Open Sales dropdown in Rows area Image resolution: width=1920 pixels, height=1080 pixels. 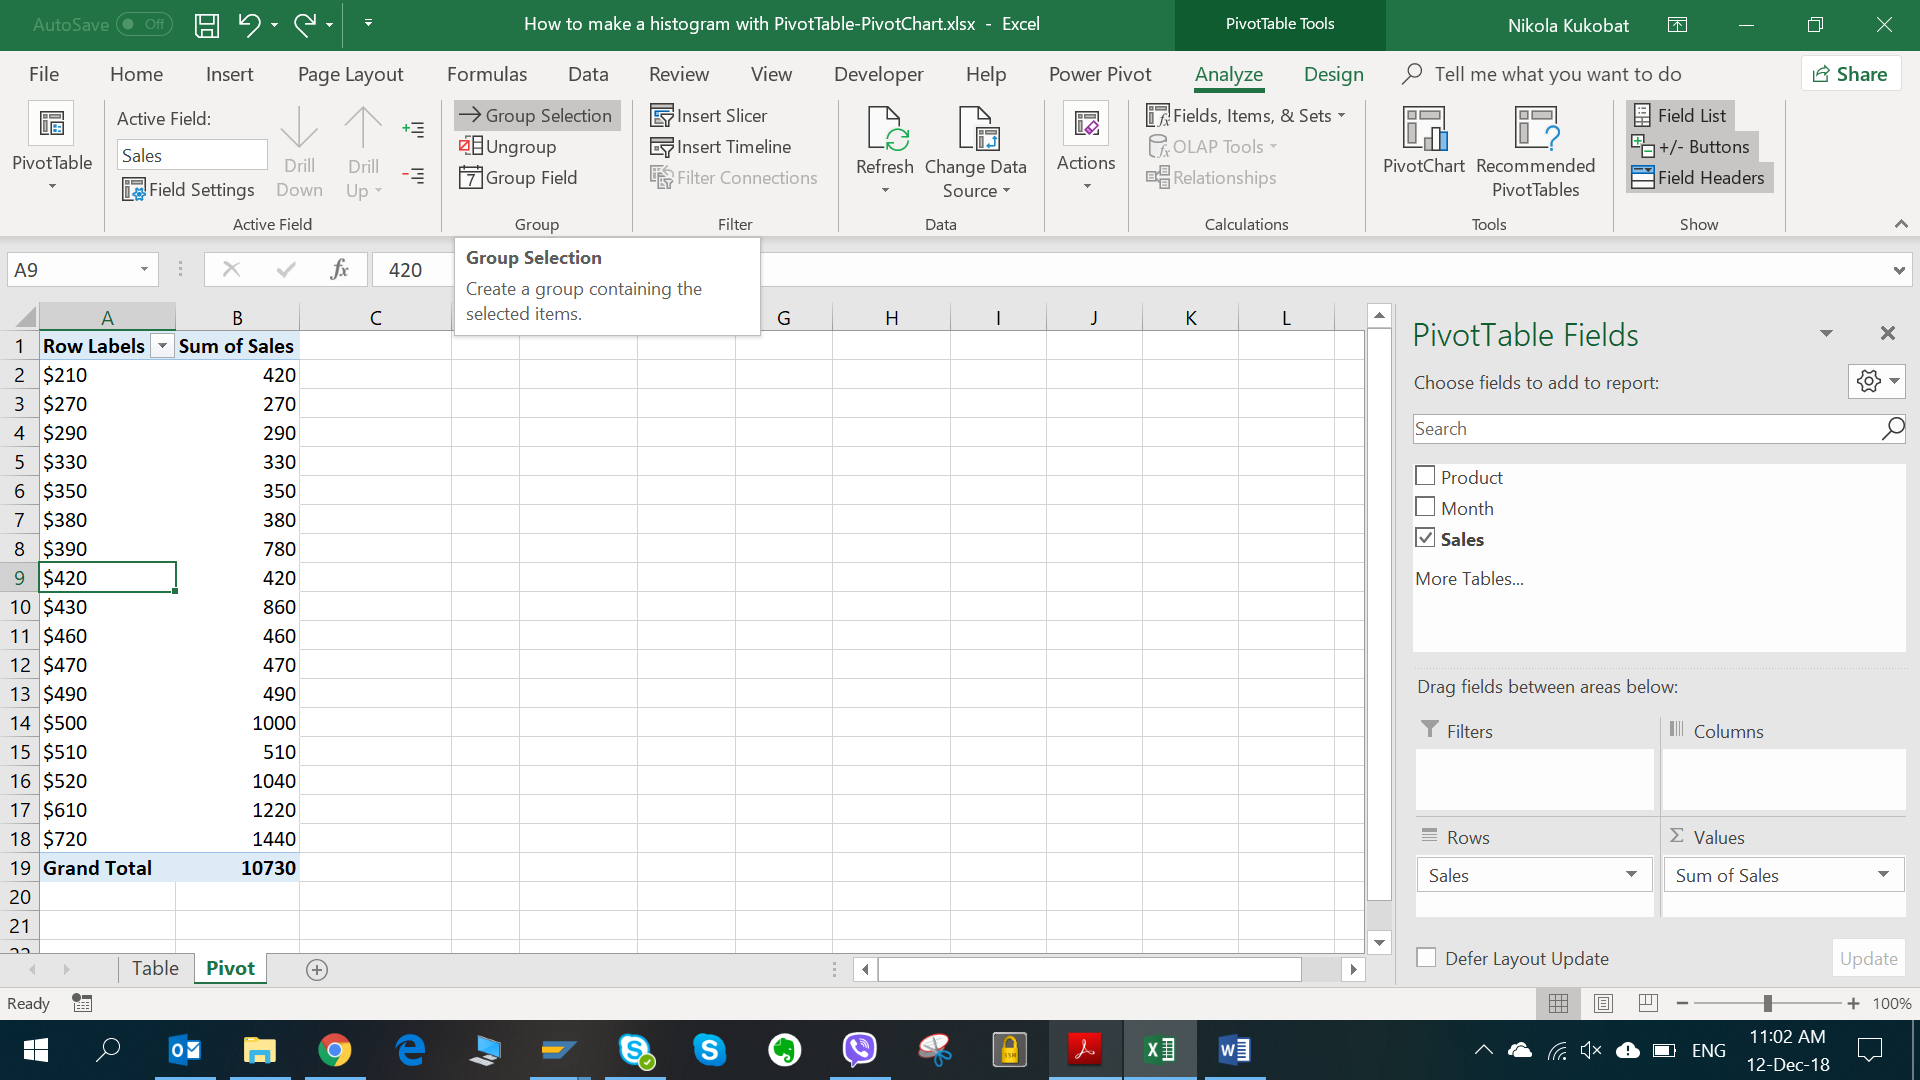(x=1631, y=875)
